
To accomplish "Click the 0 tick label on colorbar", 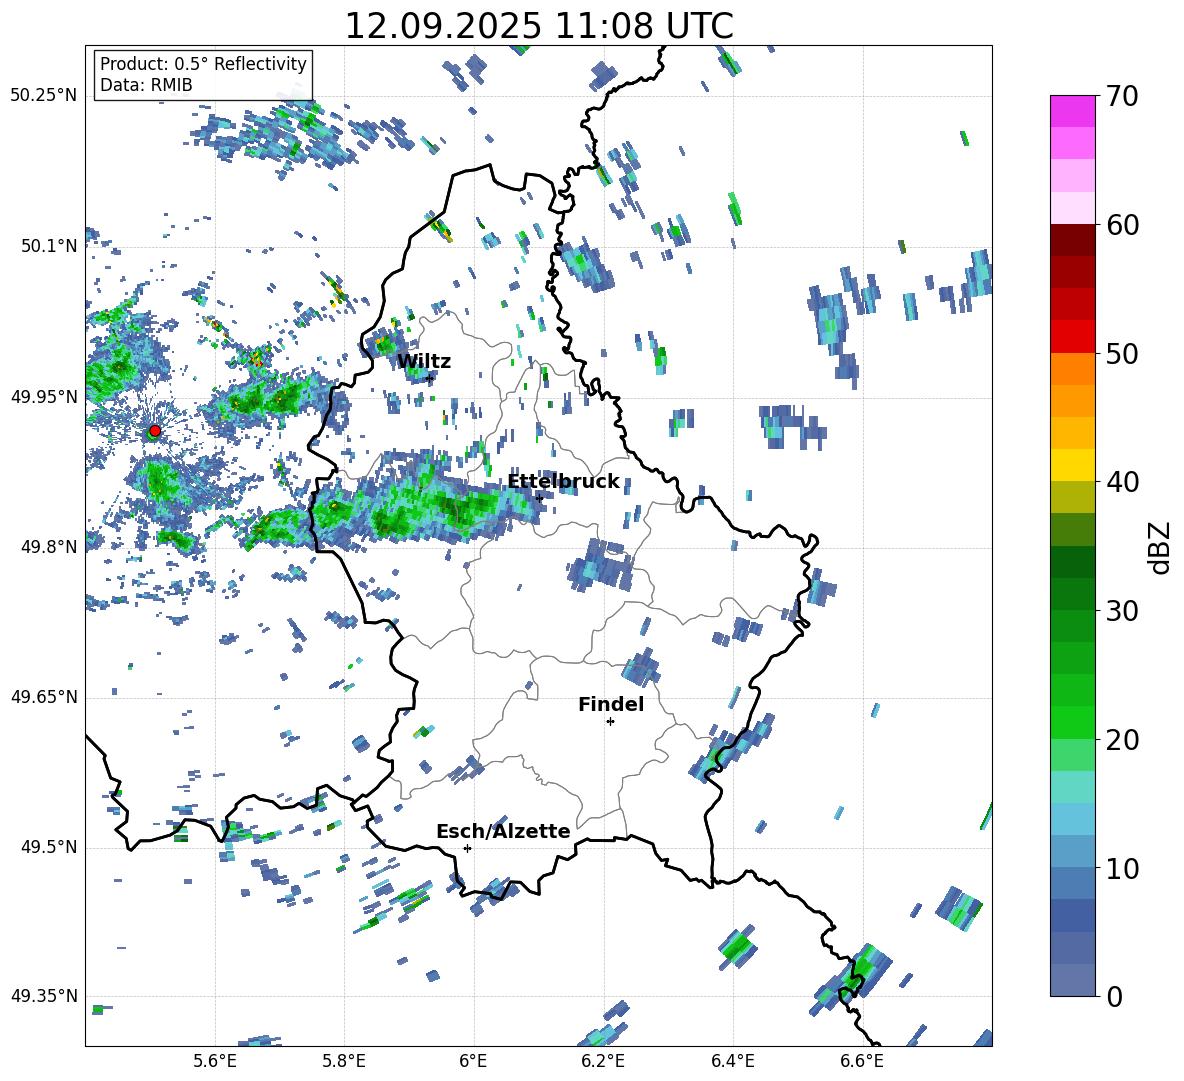I will [x=1114, y=997].
